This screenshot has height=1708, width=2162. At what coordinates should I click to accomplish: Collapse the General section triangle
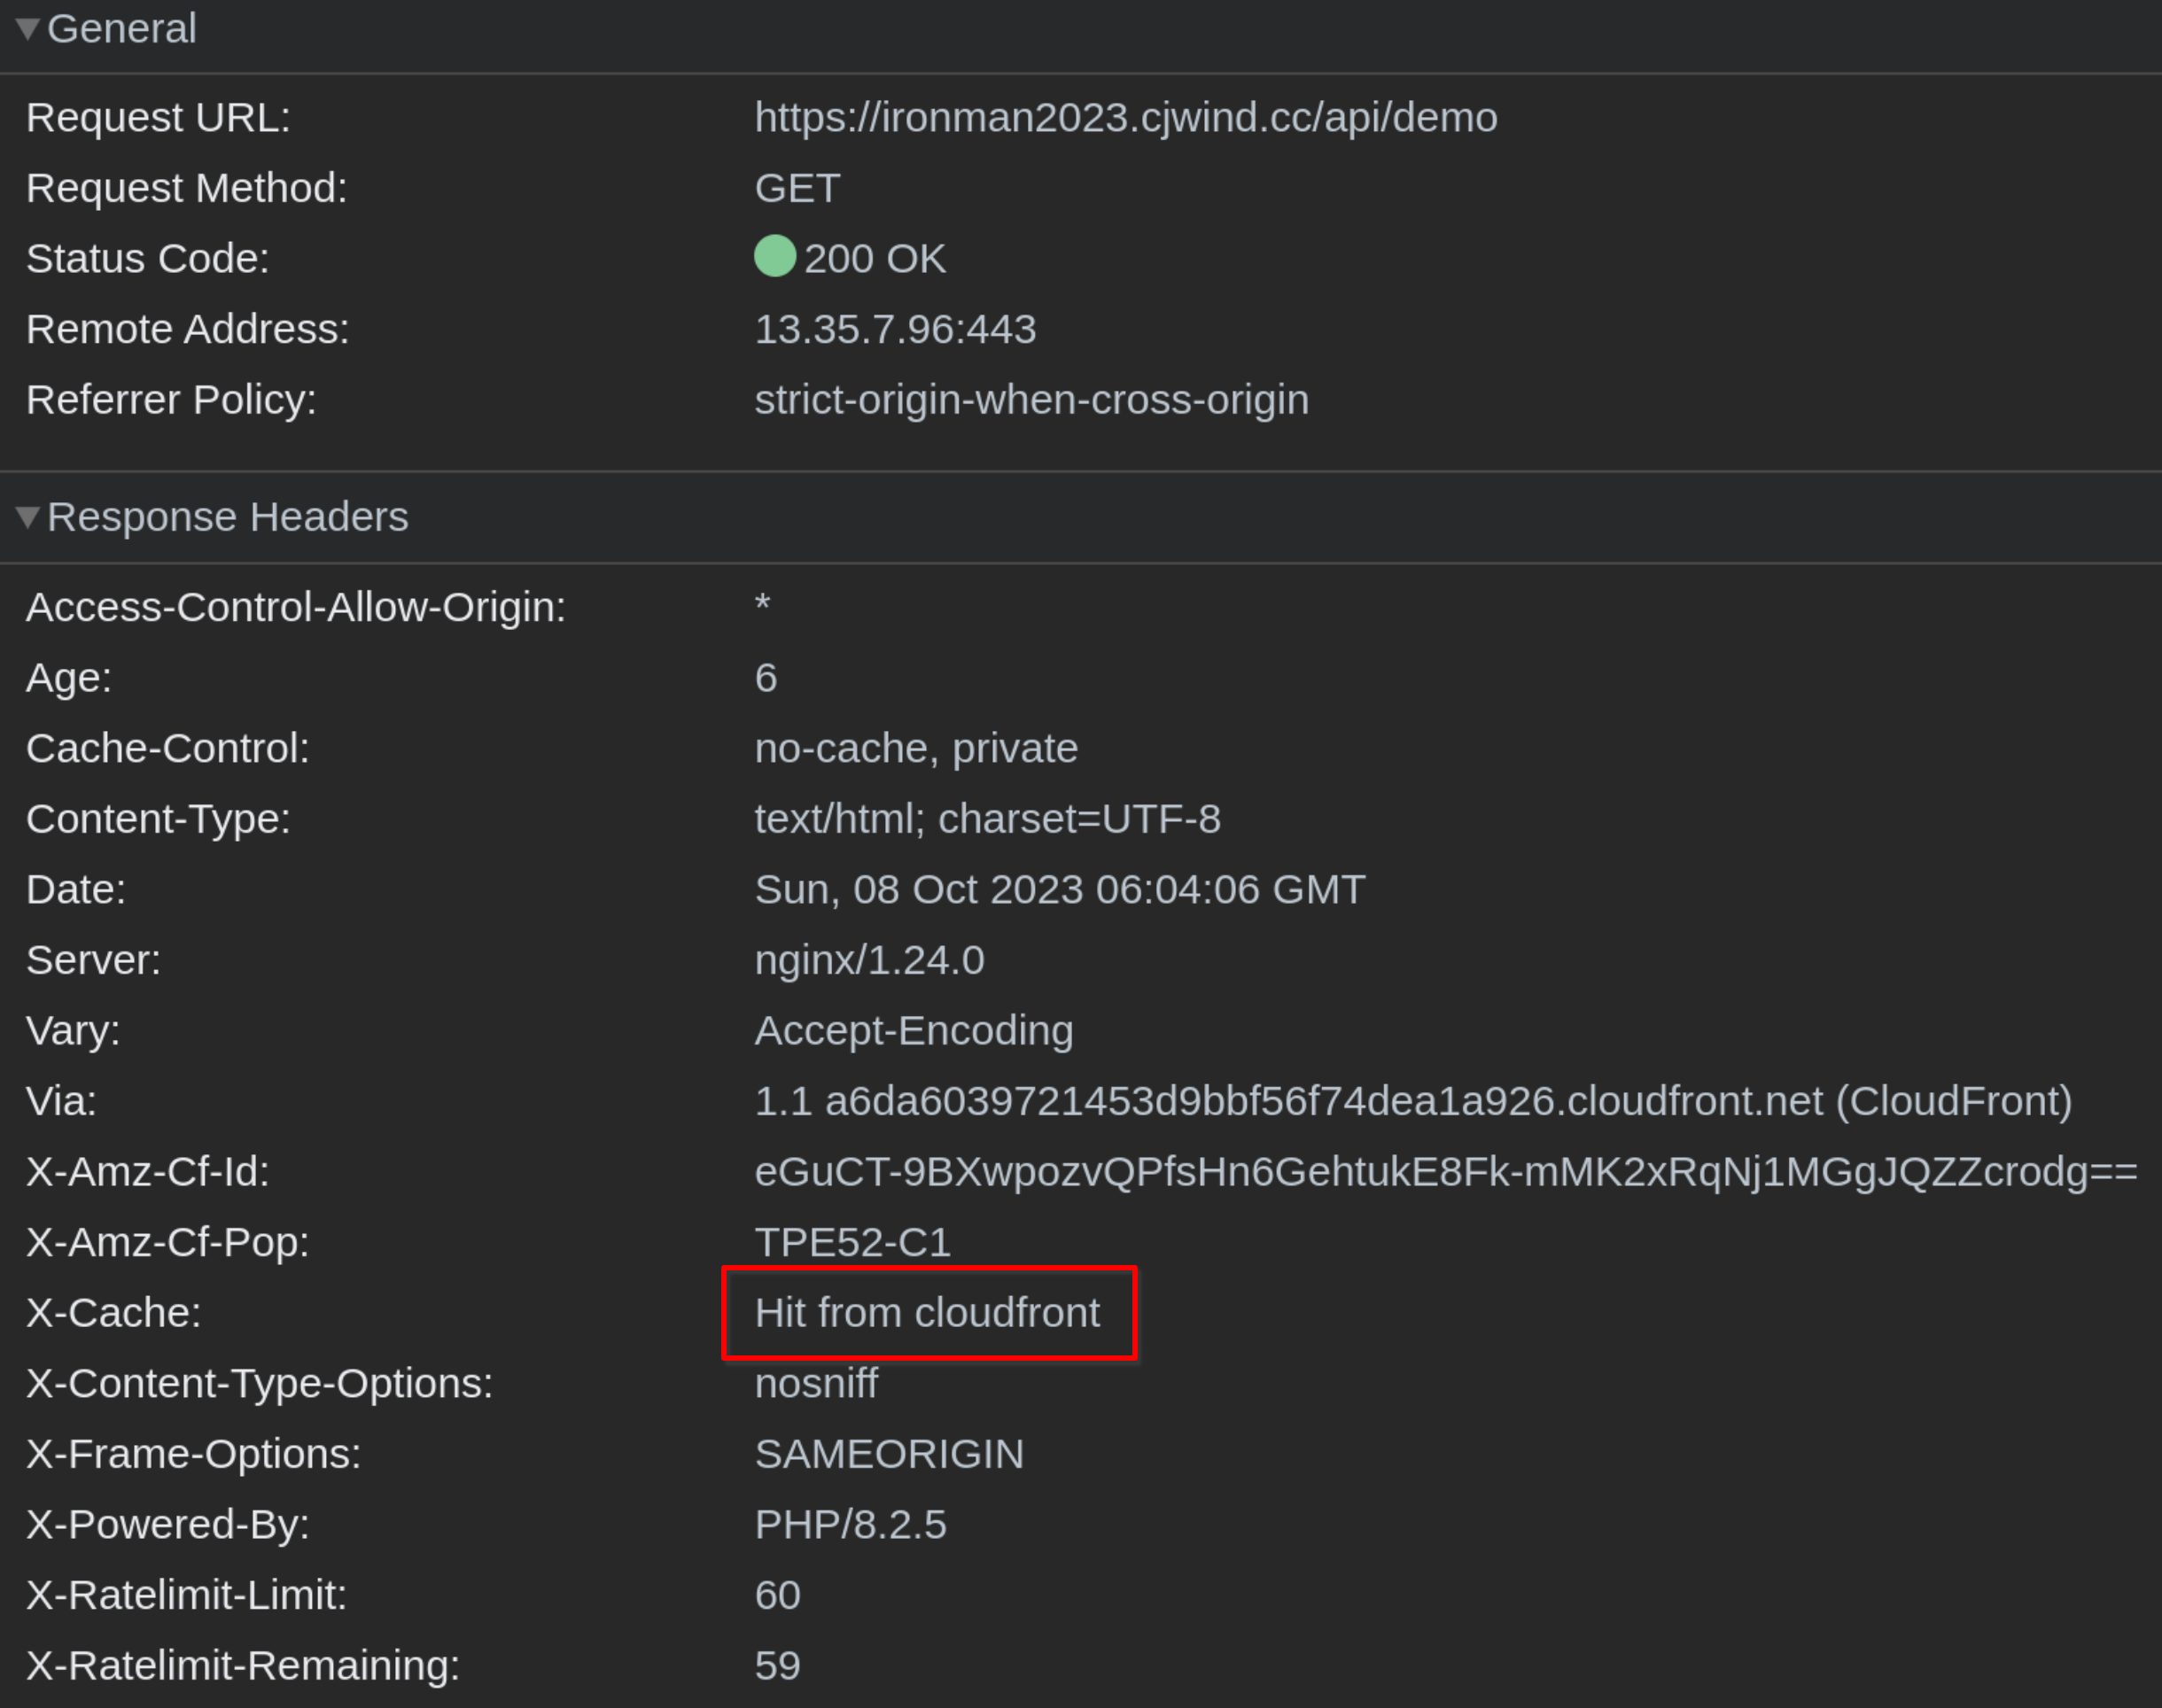28,29
